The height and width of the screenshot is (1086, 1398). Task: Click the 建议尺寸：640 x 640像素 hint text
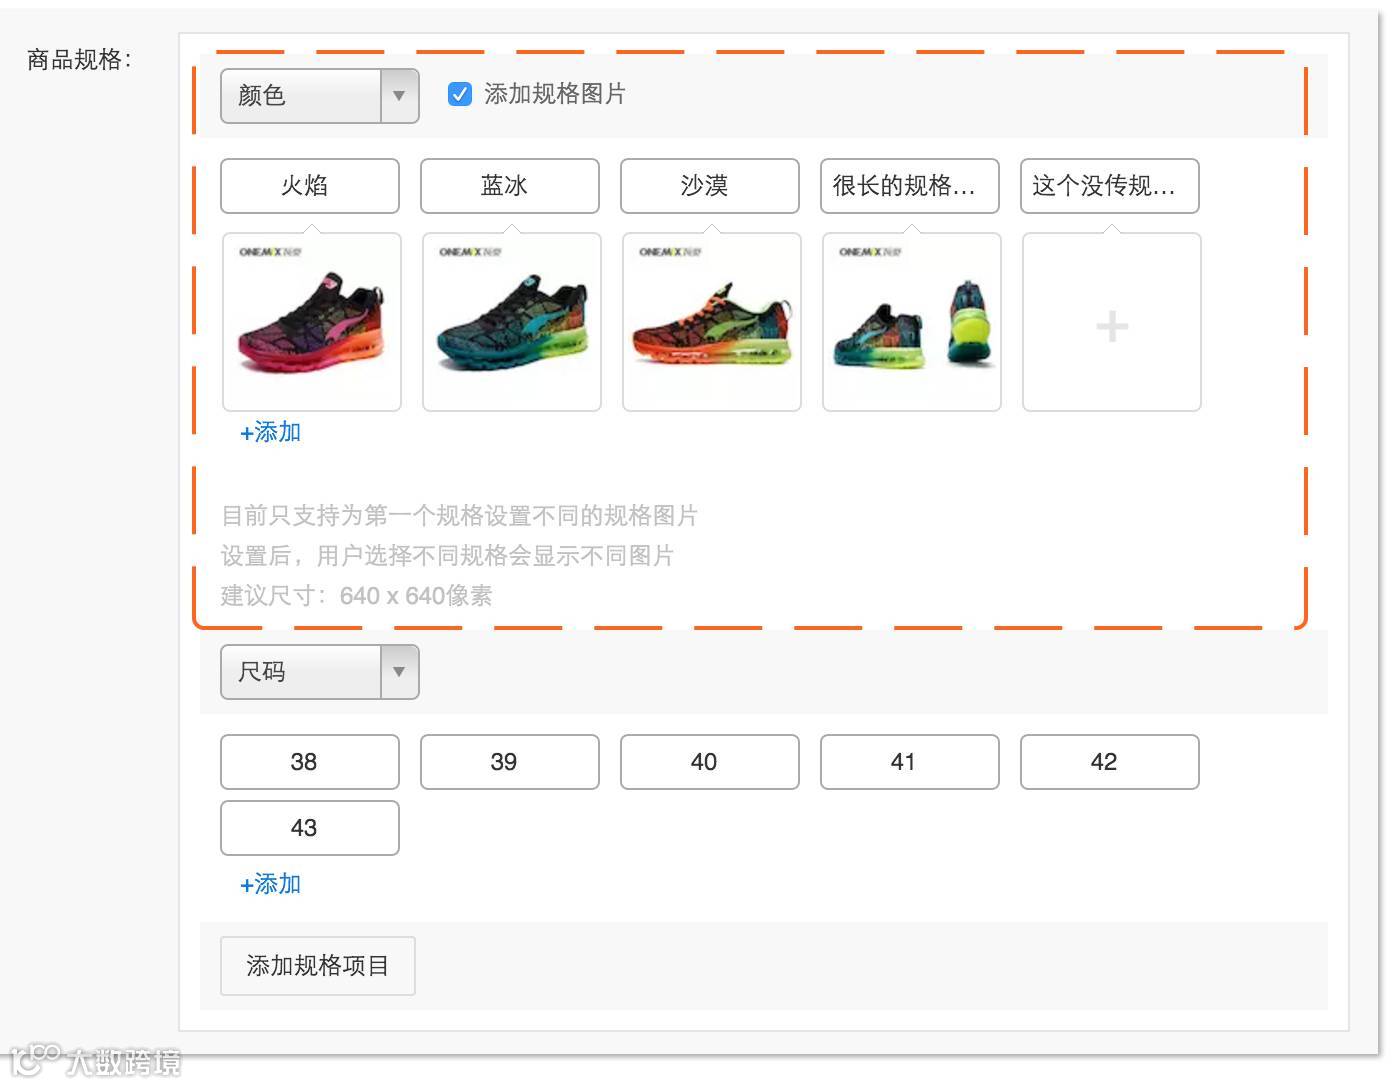(356, 596)
